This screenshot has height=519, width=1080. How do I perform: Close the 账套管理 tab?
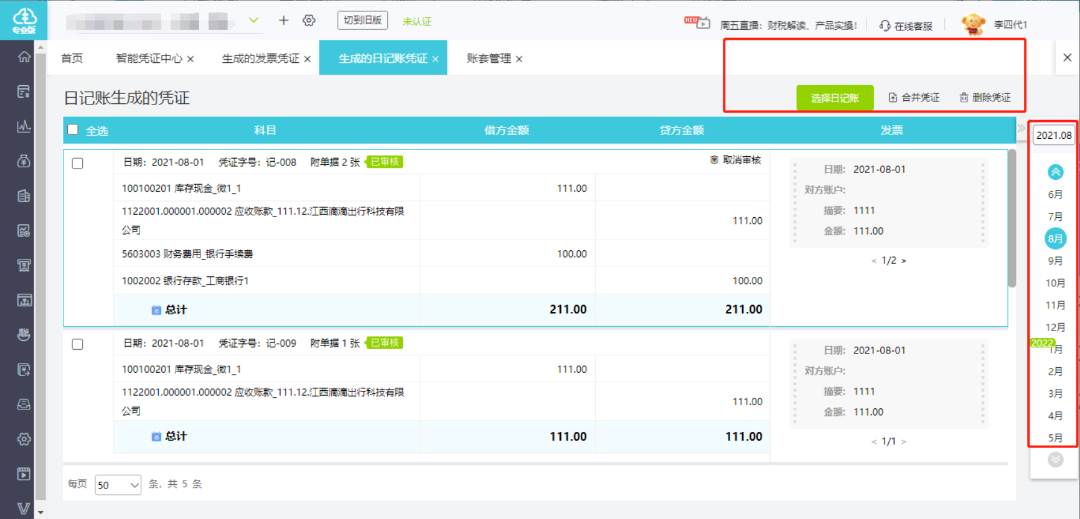(519, 59)
